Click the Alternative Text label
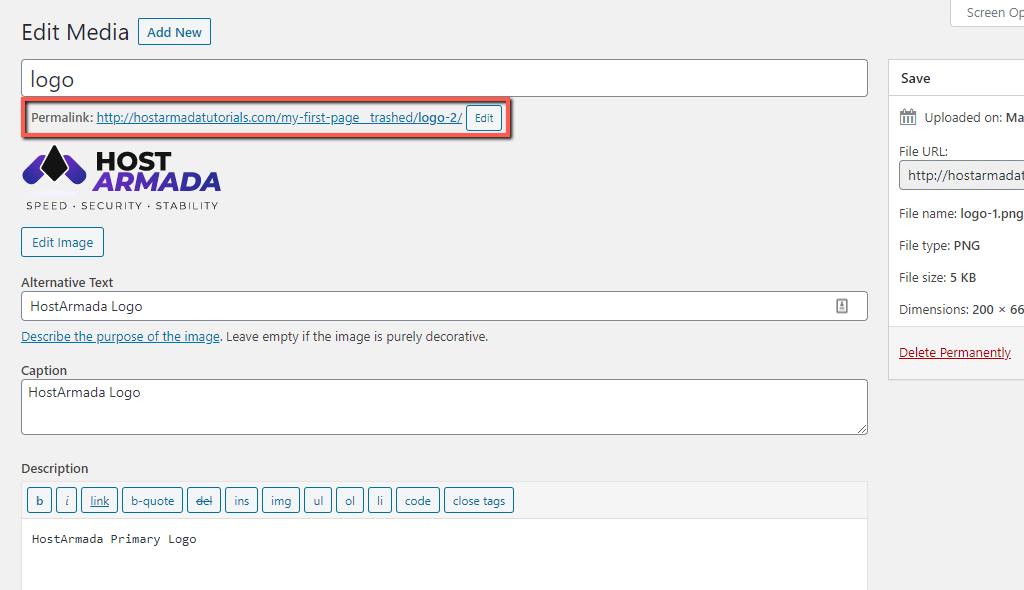 click(x=67, y=282)
